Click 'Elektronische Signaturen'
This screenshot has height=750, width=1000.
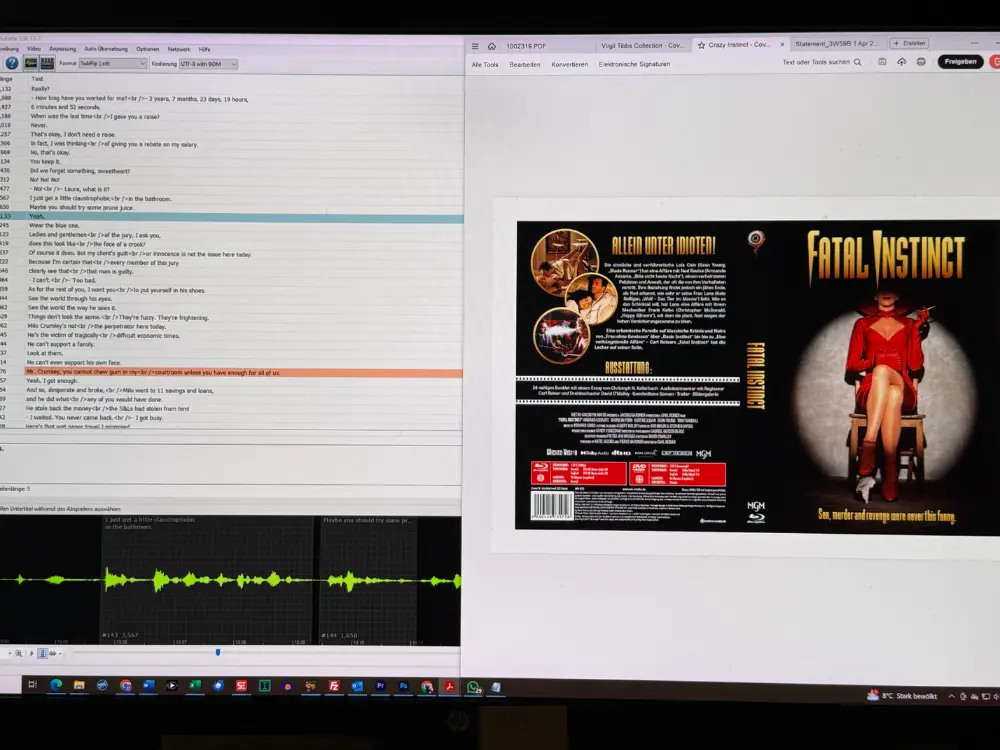pyautogui.click(x=634, y=64)
